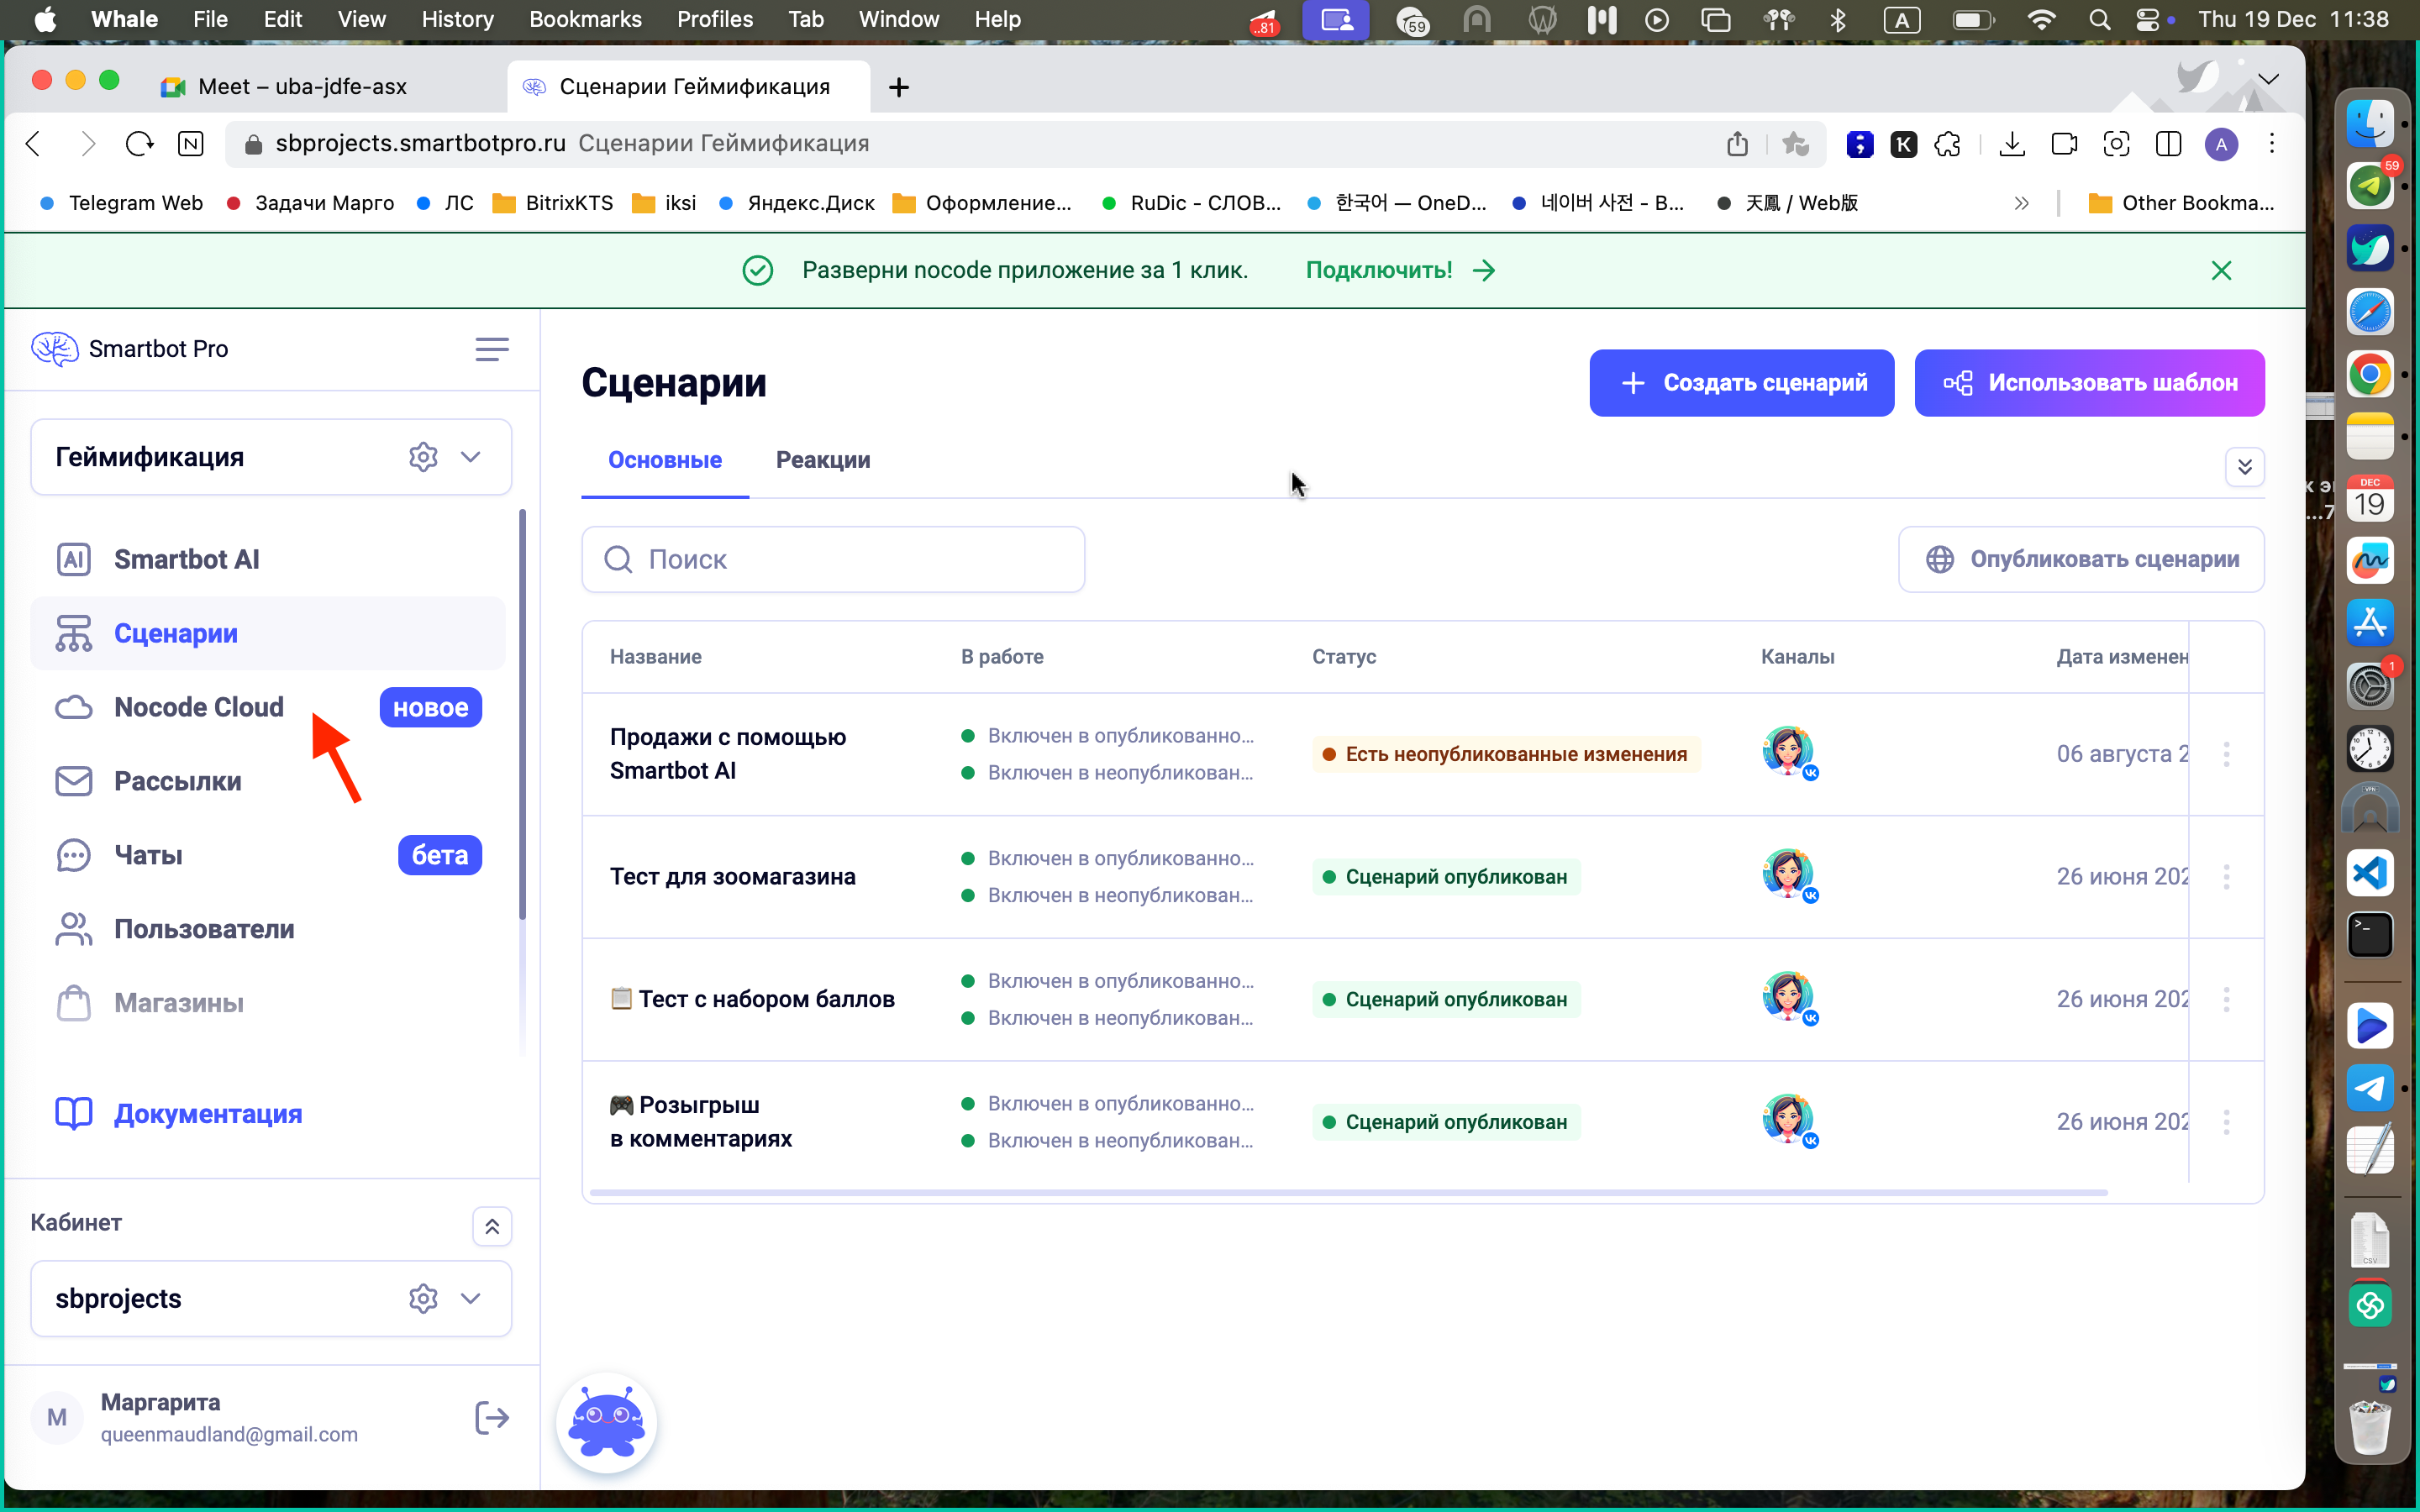The image size is (2420, 1512).
Task: Click Создать сценарий button
Action: tap(1741, 383)
